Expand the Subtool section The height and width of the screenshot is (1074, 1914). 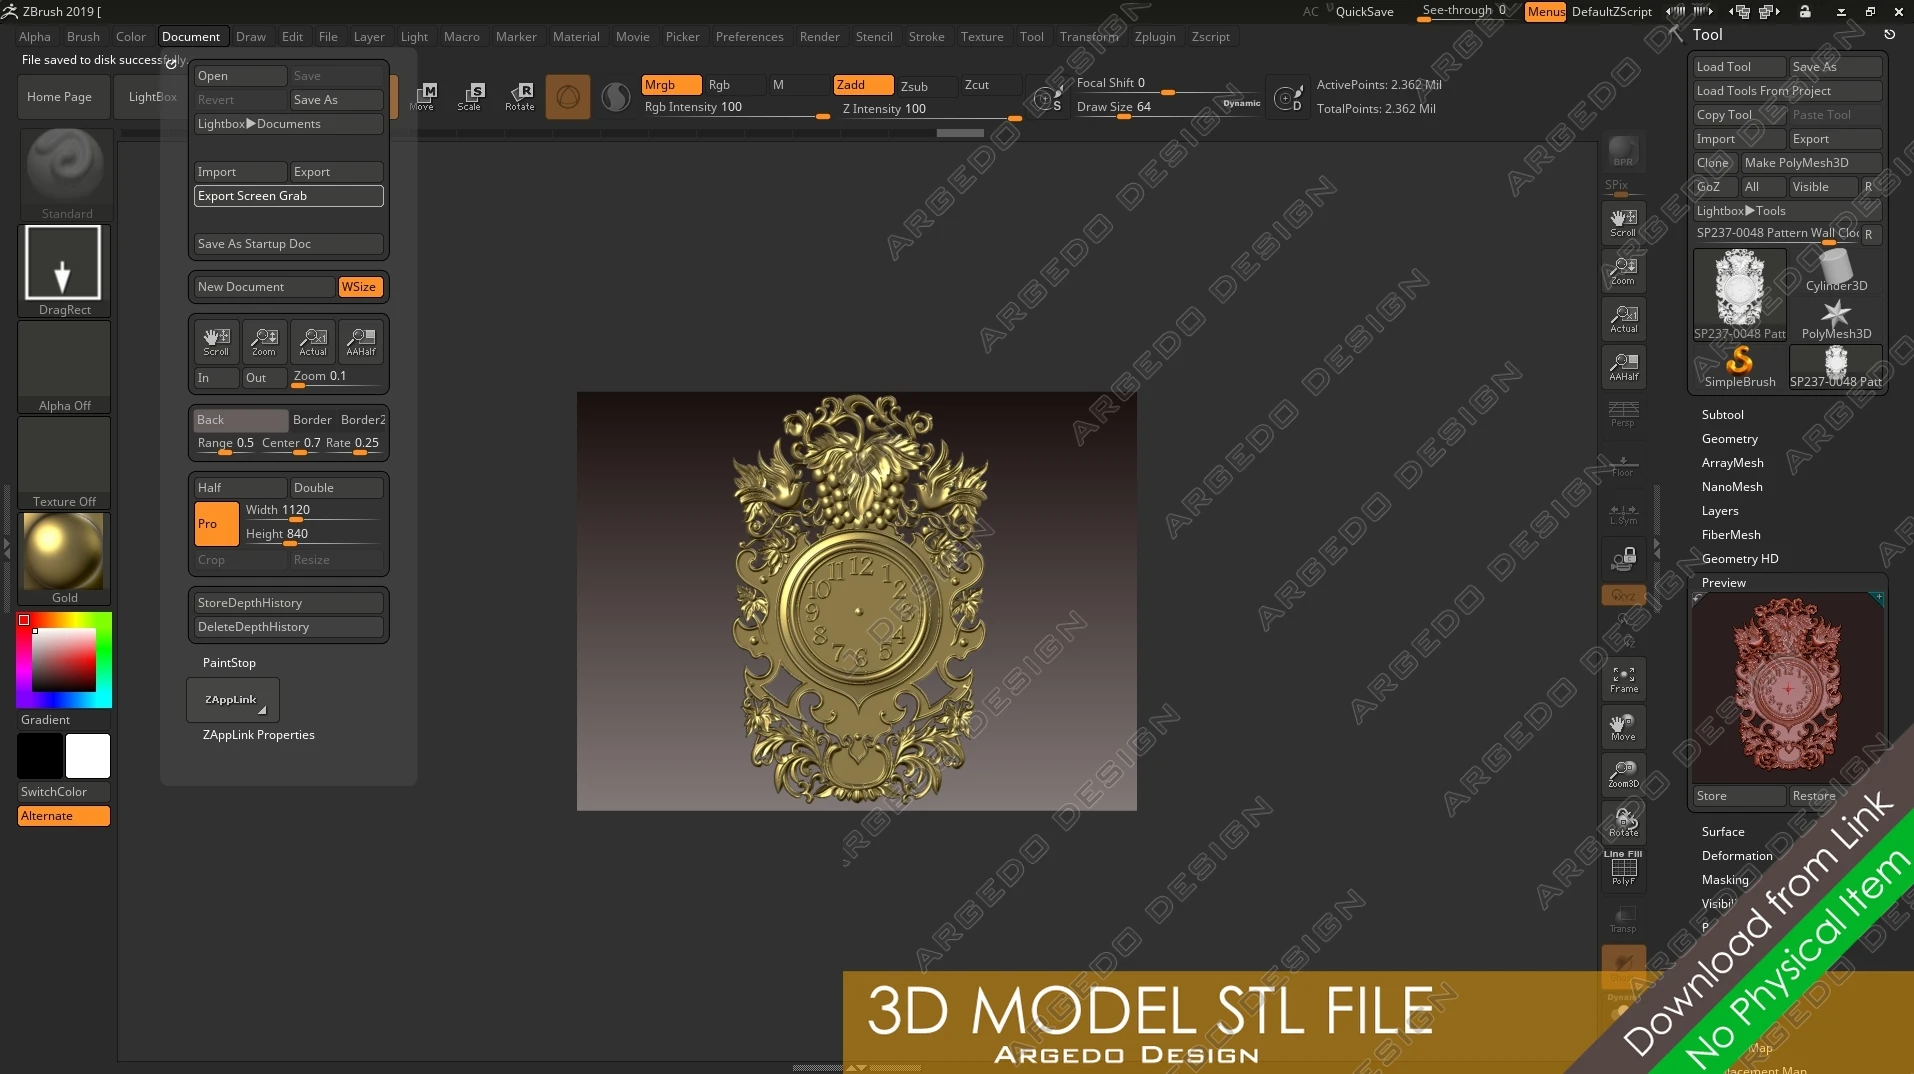tap(1722, 415)
